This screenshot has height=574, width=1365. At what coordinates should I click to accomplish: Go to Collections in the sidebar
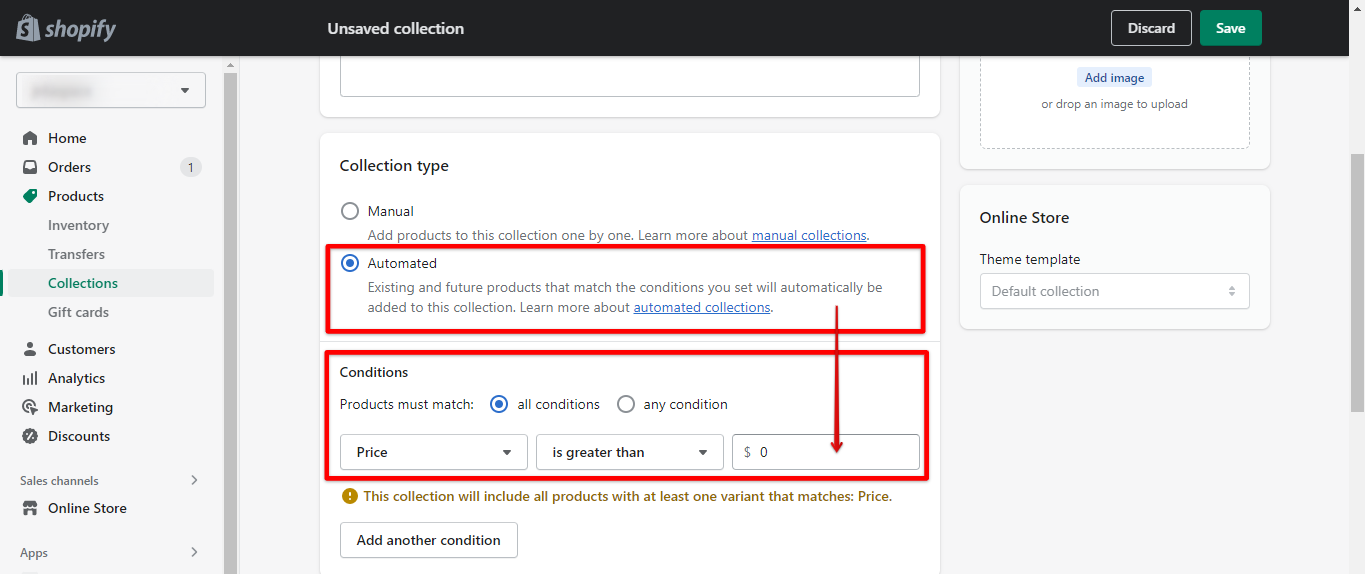pyautogui.click(x=83, y=283)
